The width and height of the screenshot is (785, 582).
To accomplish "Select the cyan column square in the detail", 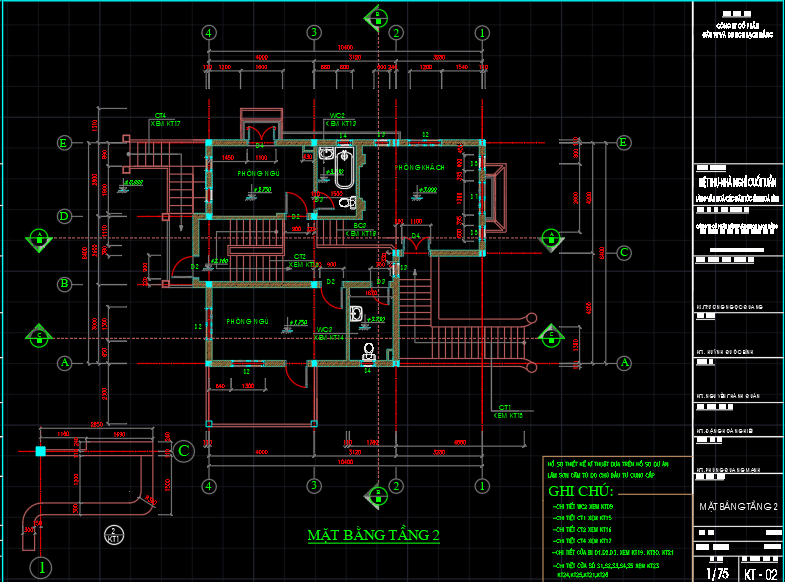I will (x=41, y=452).
